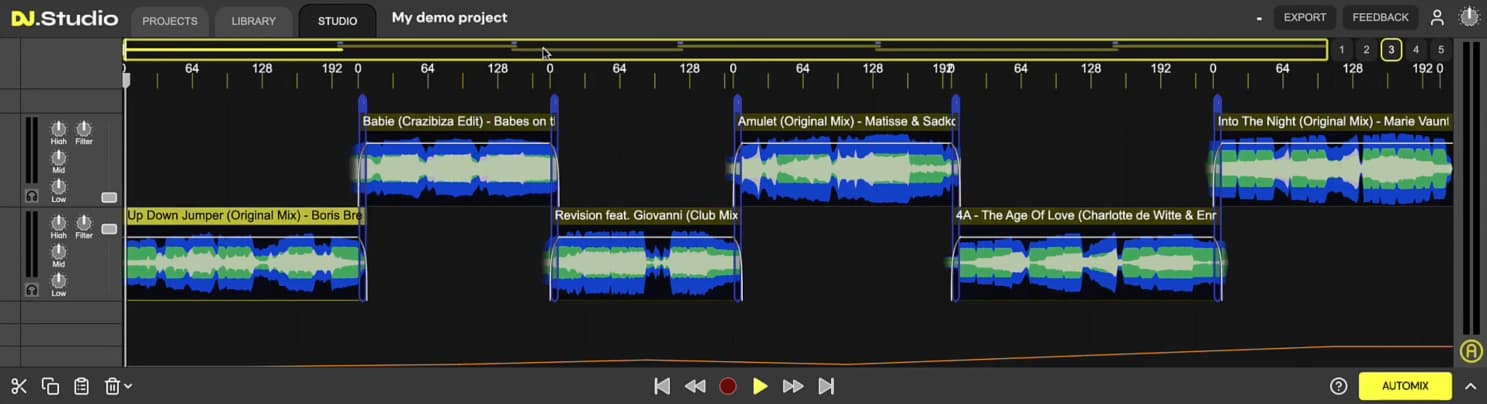Select the STUDIO tab
Screen dimensions: 1487x404
(x=338, y=21)
